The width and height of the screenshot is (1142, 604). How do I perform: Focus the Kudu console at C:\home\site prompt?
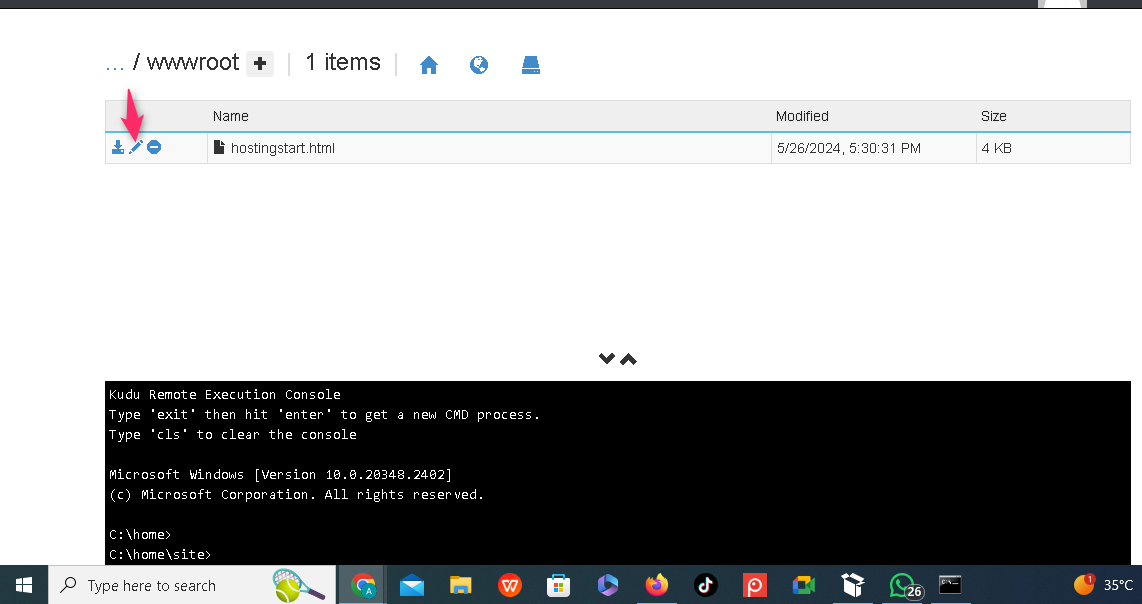point(160,554)
